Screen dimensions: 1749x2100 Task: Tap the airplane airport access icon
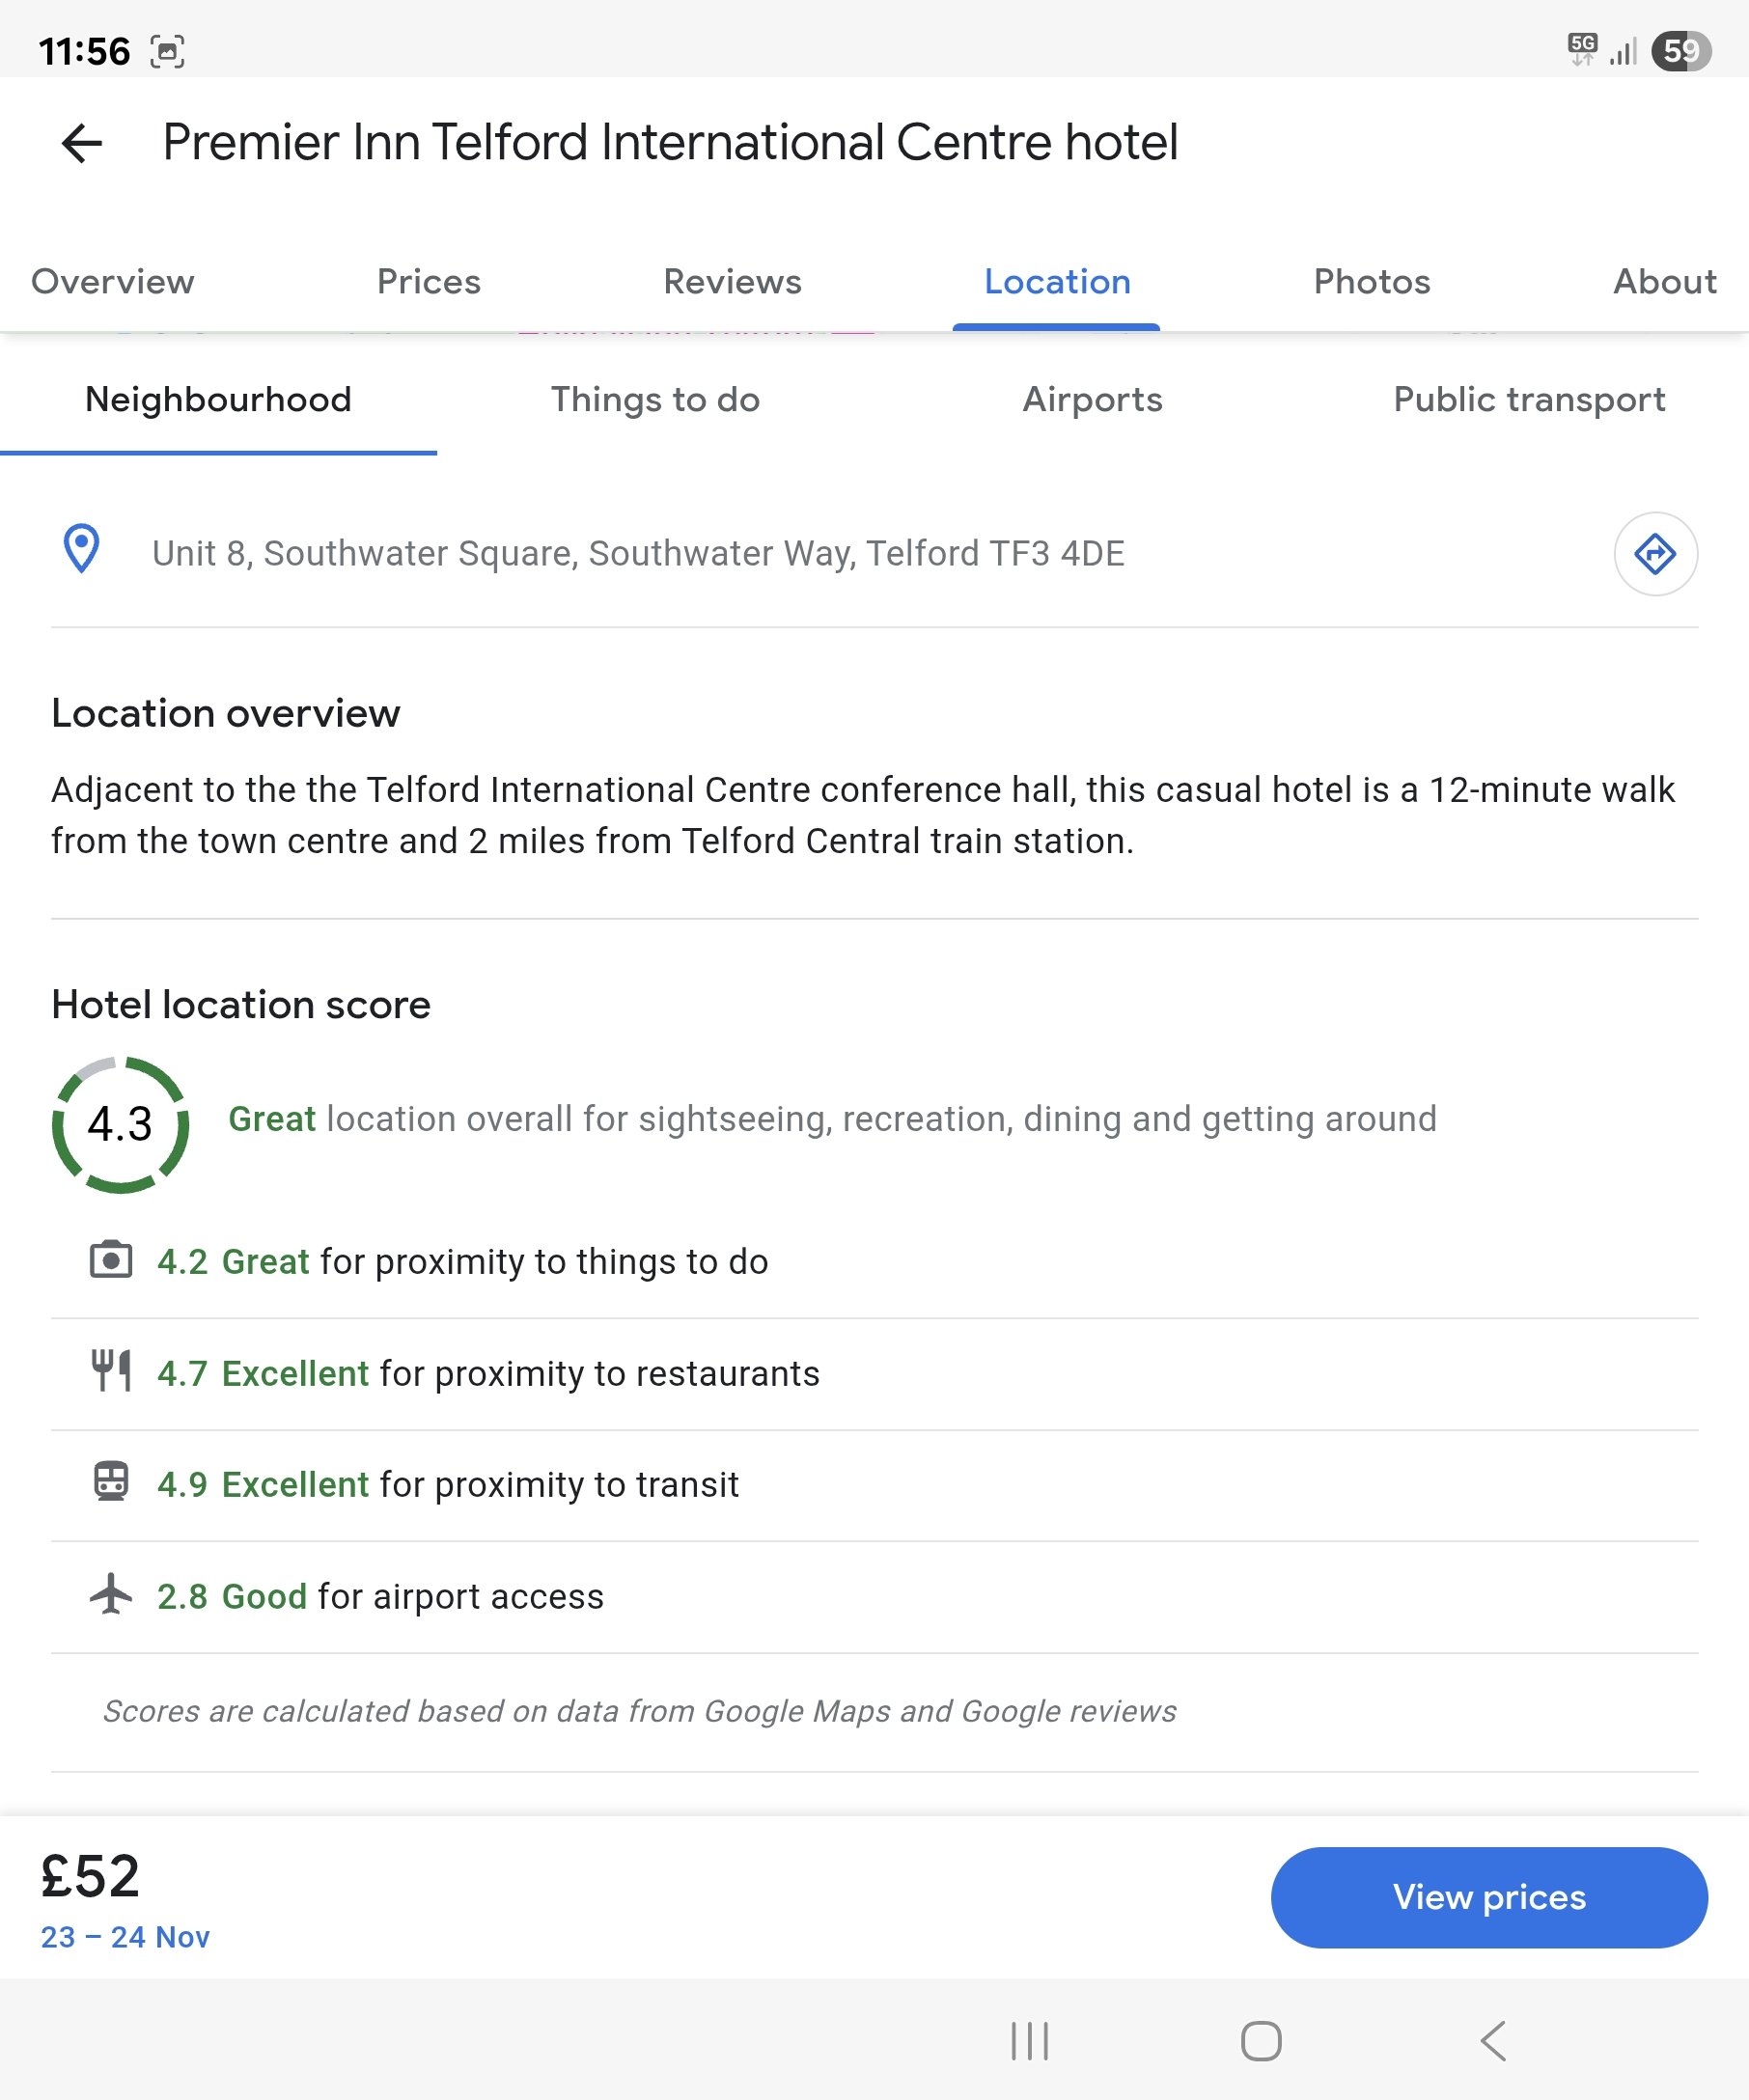111,1594
